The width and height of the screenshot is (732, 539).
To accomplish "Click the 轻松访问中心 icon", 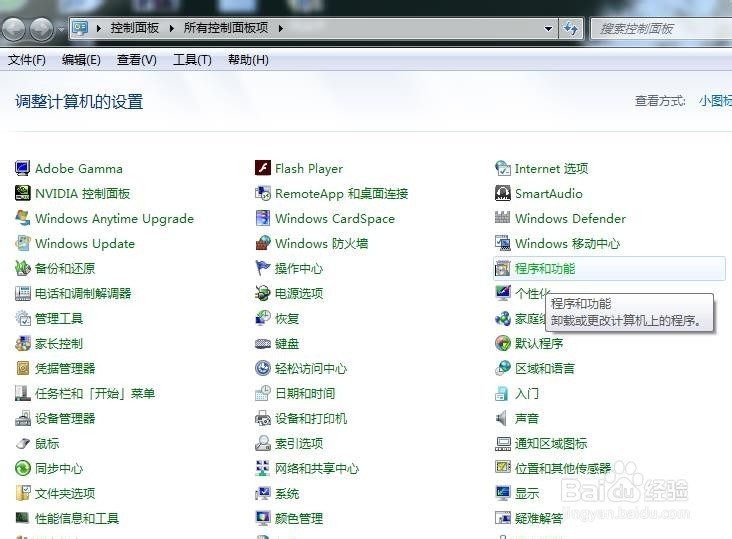I will coord(263,368).
